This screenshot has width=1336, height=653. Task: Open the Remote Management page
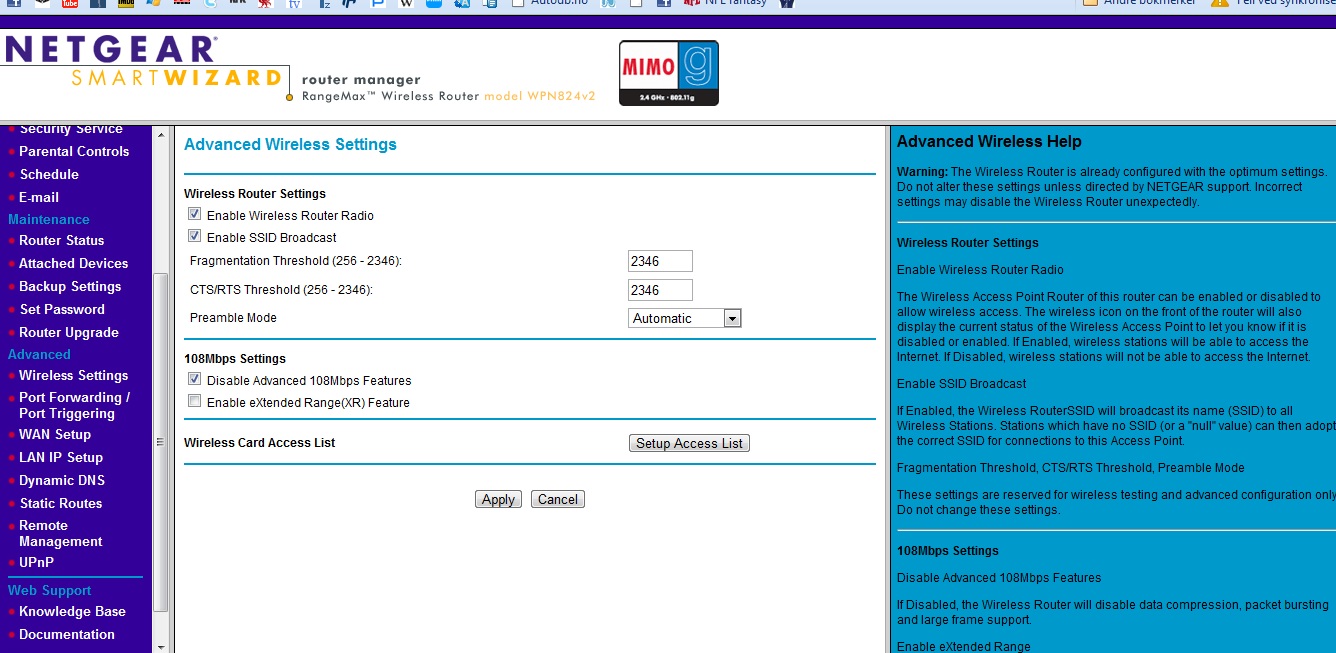pos(61,533)
